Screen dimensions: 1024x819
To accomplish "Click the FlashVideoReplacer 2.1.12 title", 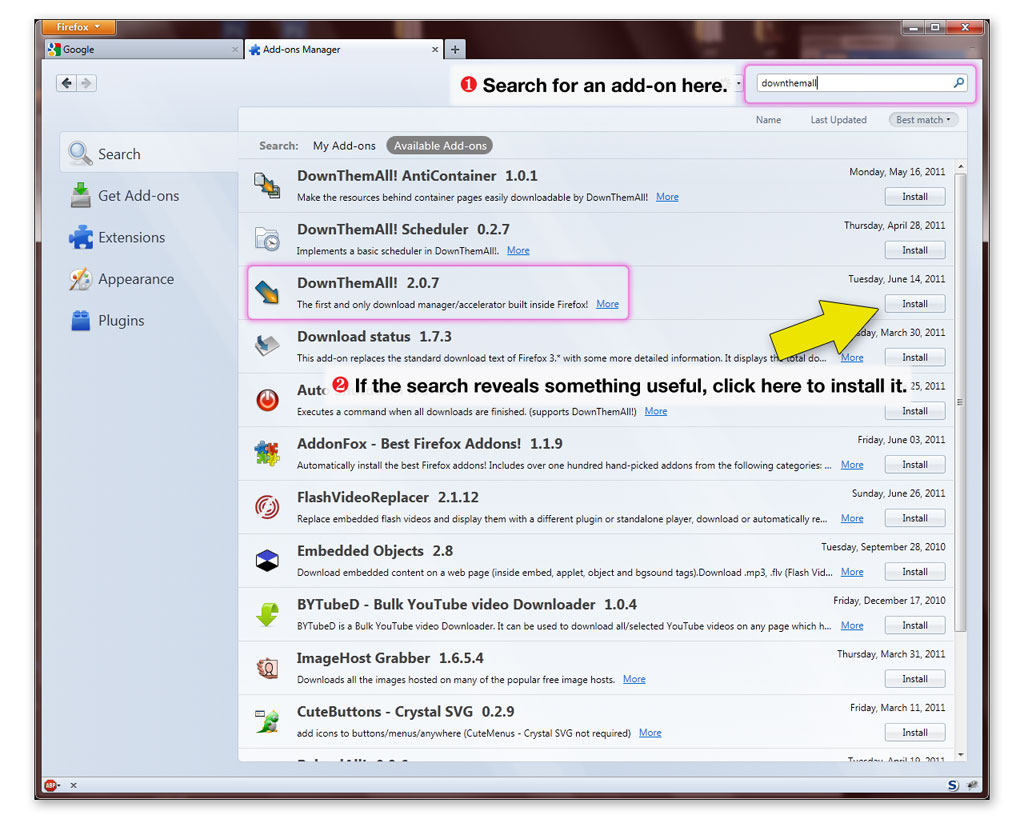I will pyautogui.click(x=388, y=497).
